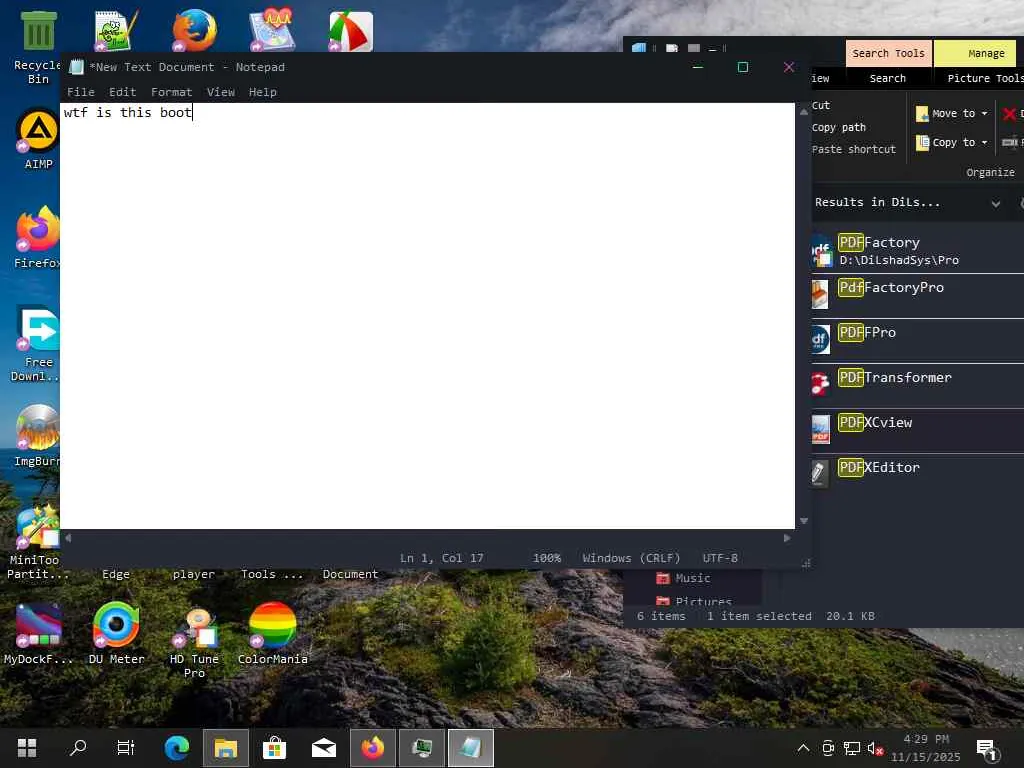Click Notepad text editing area
Viewport: 1024px width, 768px height.
pos(427,315)
